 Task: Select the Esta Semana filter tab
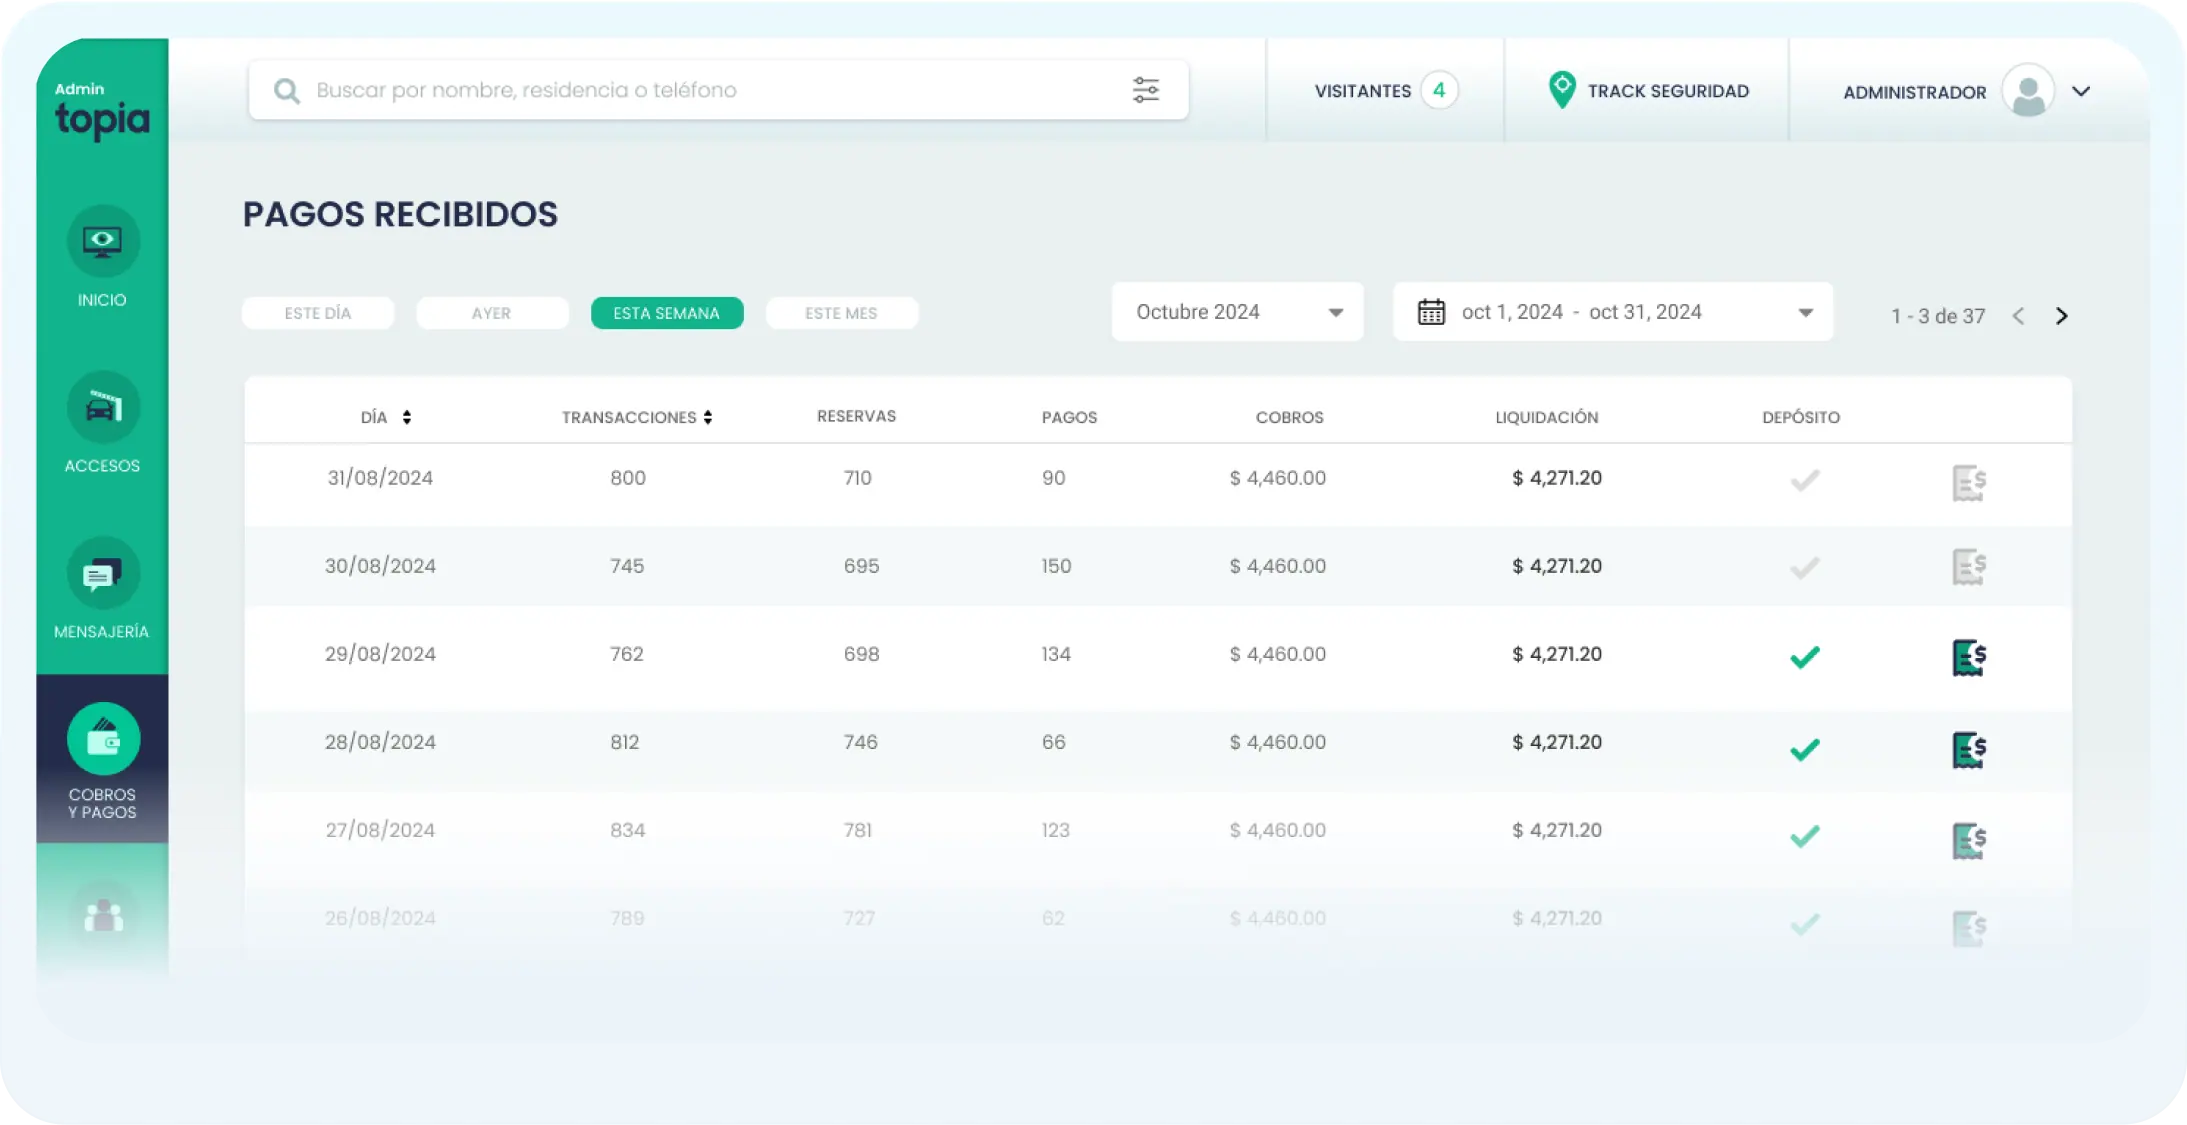(x=667, y=313)
